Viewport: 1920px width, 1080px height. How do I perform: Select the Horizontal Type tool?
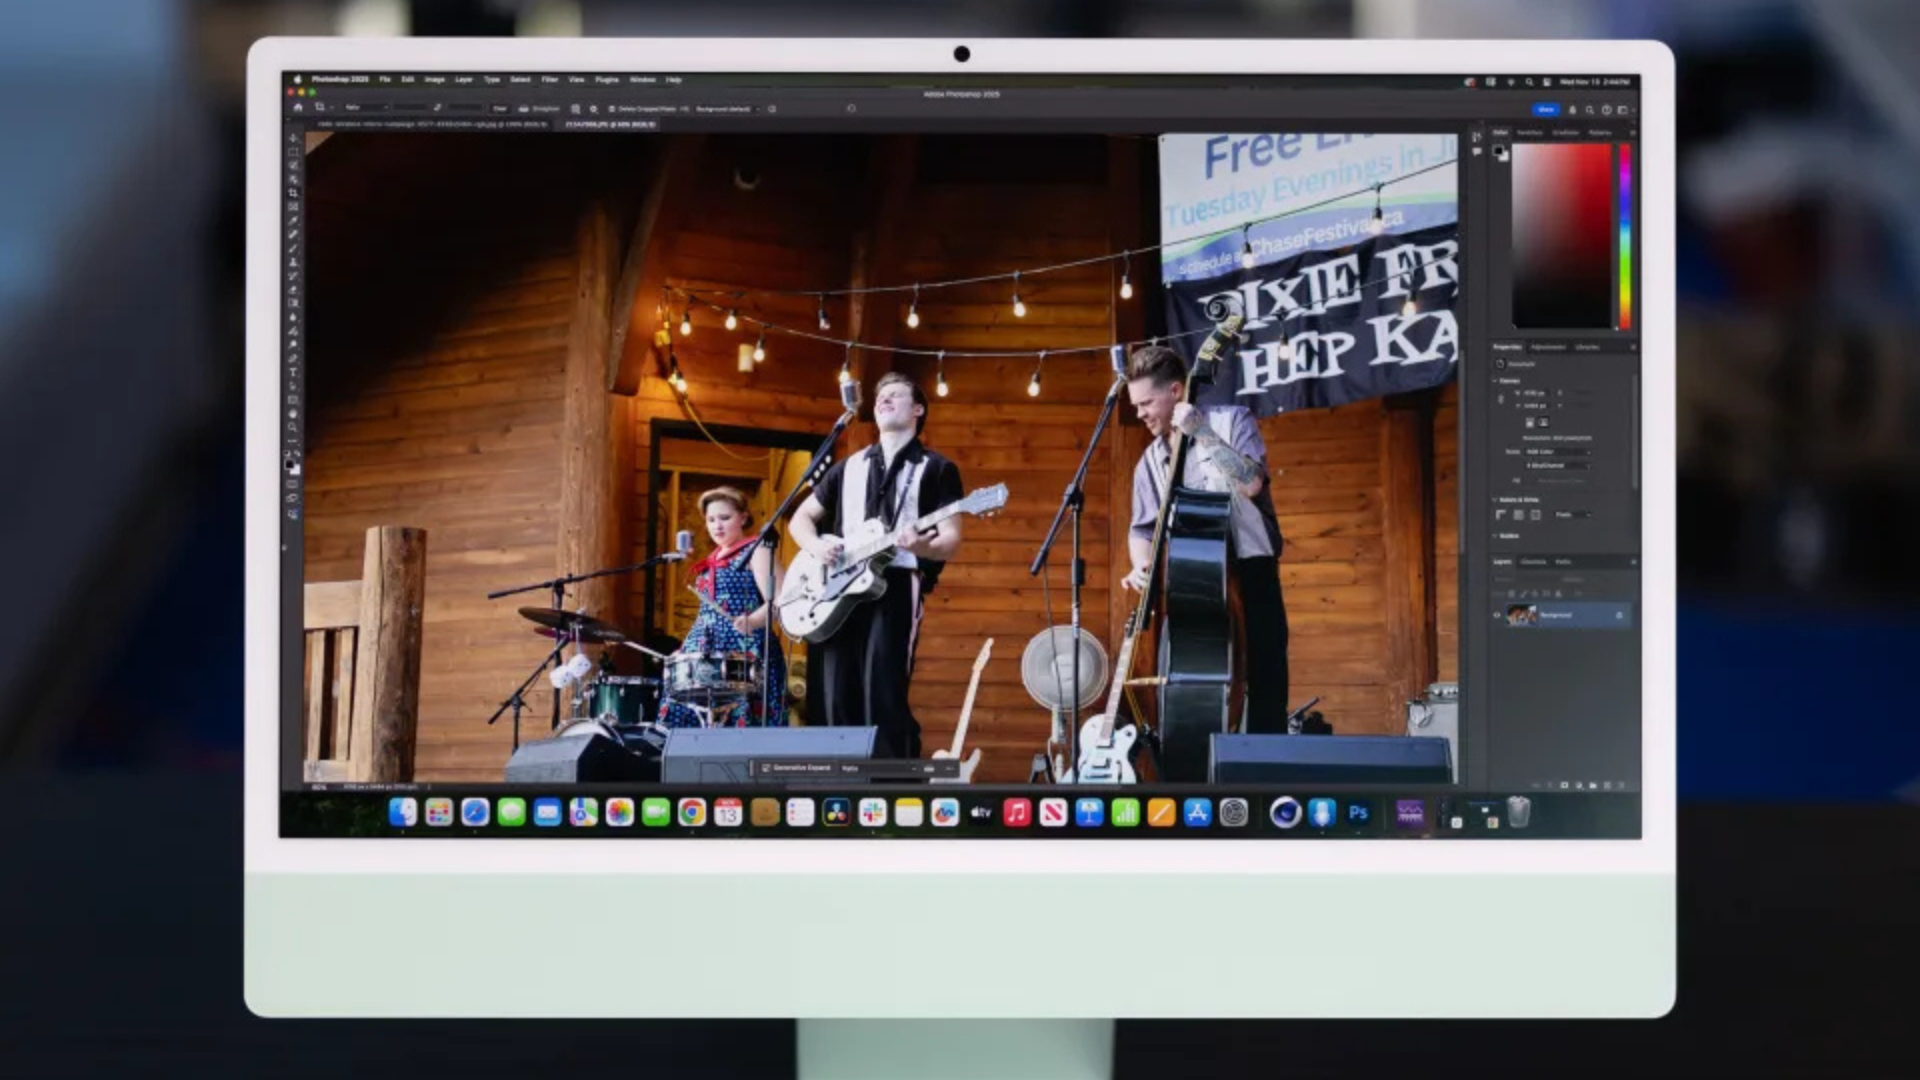point(293,372)
